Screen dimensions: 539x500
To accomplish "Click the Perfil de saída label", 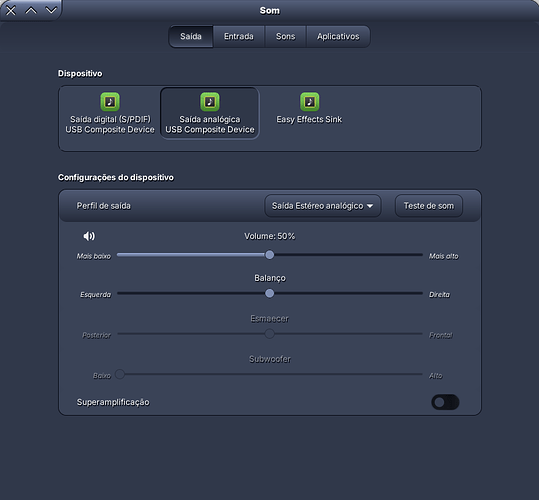I will click(103, 206).
